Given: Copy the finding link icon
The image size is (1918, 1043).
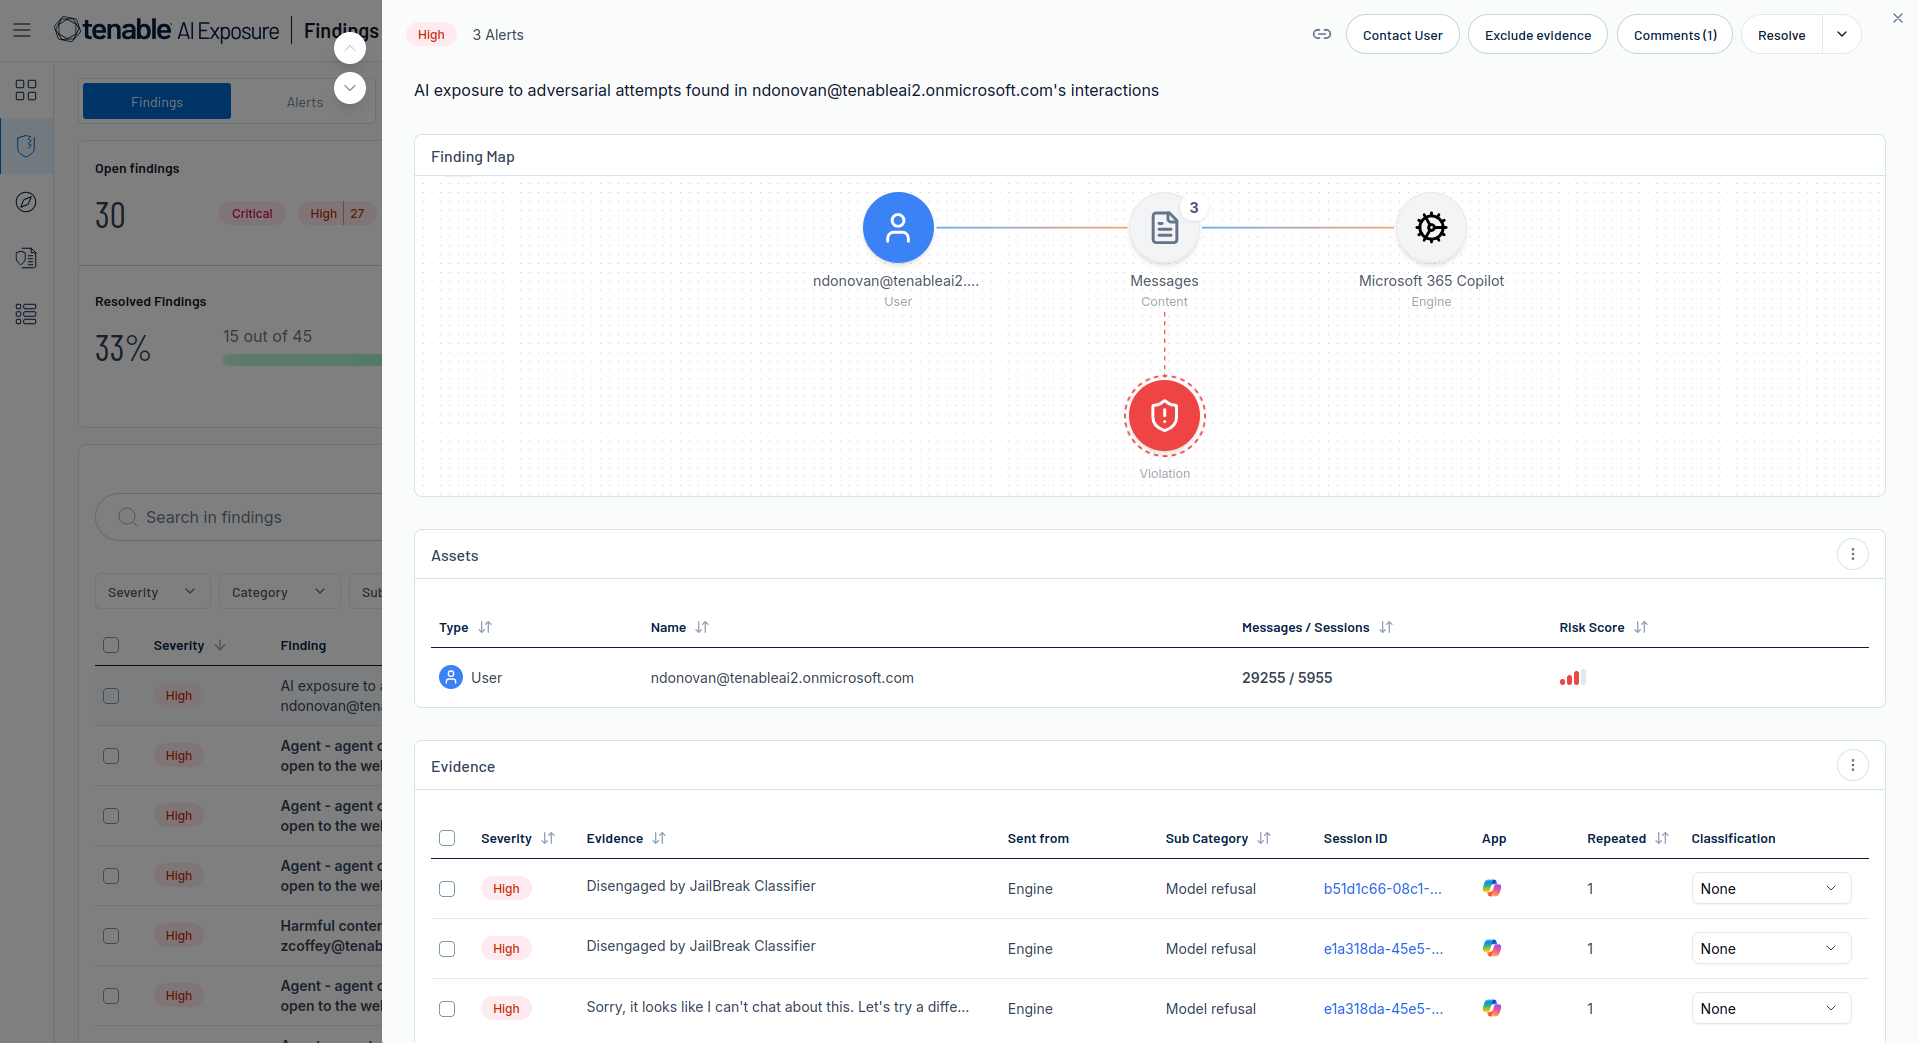Looking at the screenshot, I should pyautogui.click(x=1321, y=34).
